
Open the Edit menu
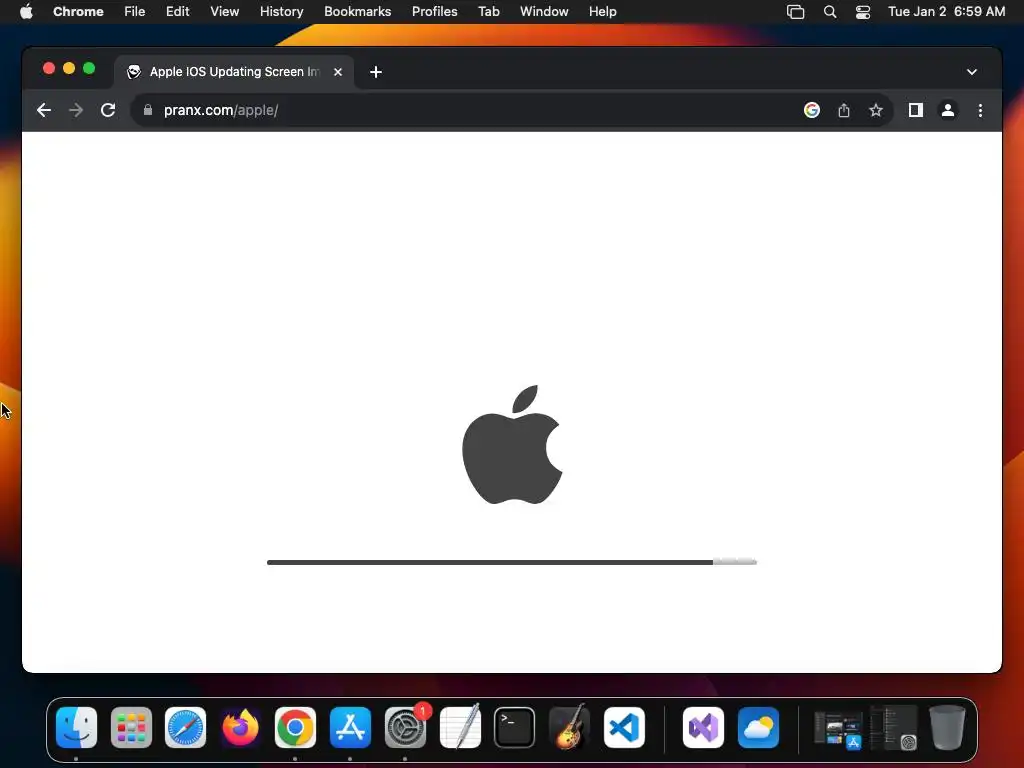point(177,11)
